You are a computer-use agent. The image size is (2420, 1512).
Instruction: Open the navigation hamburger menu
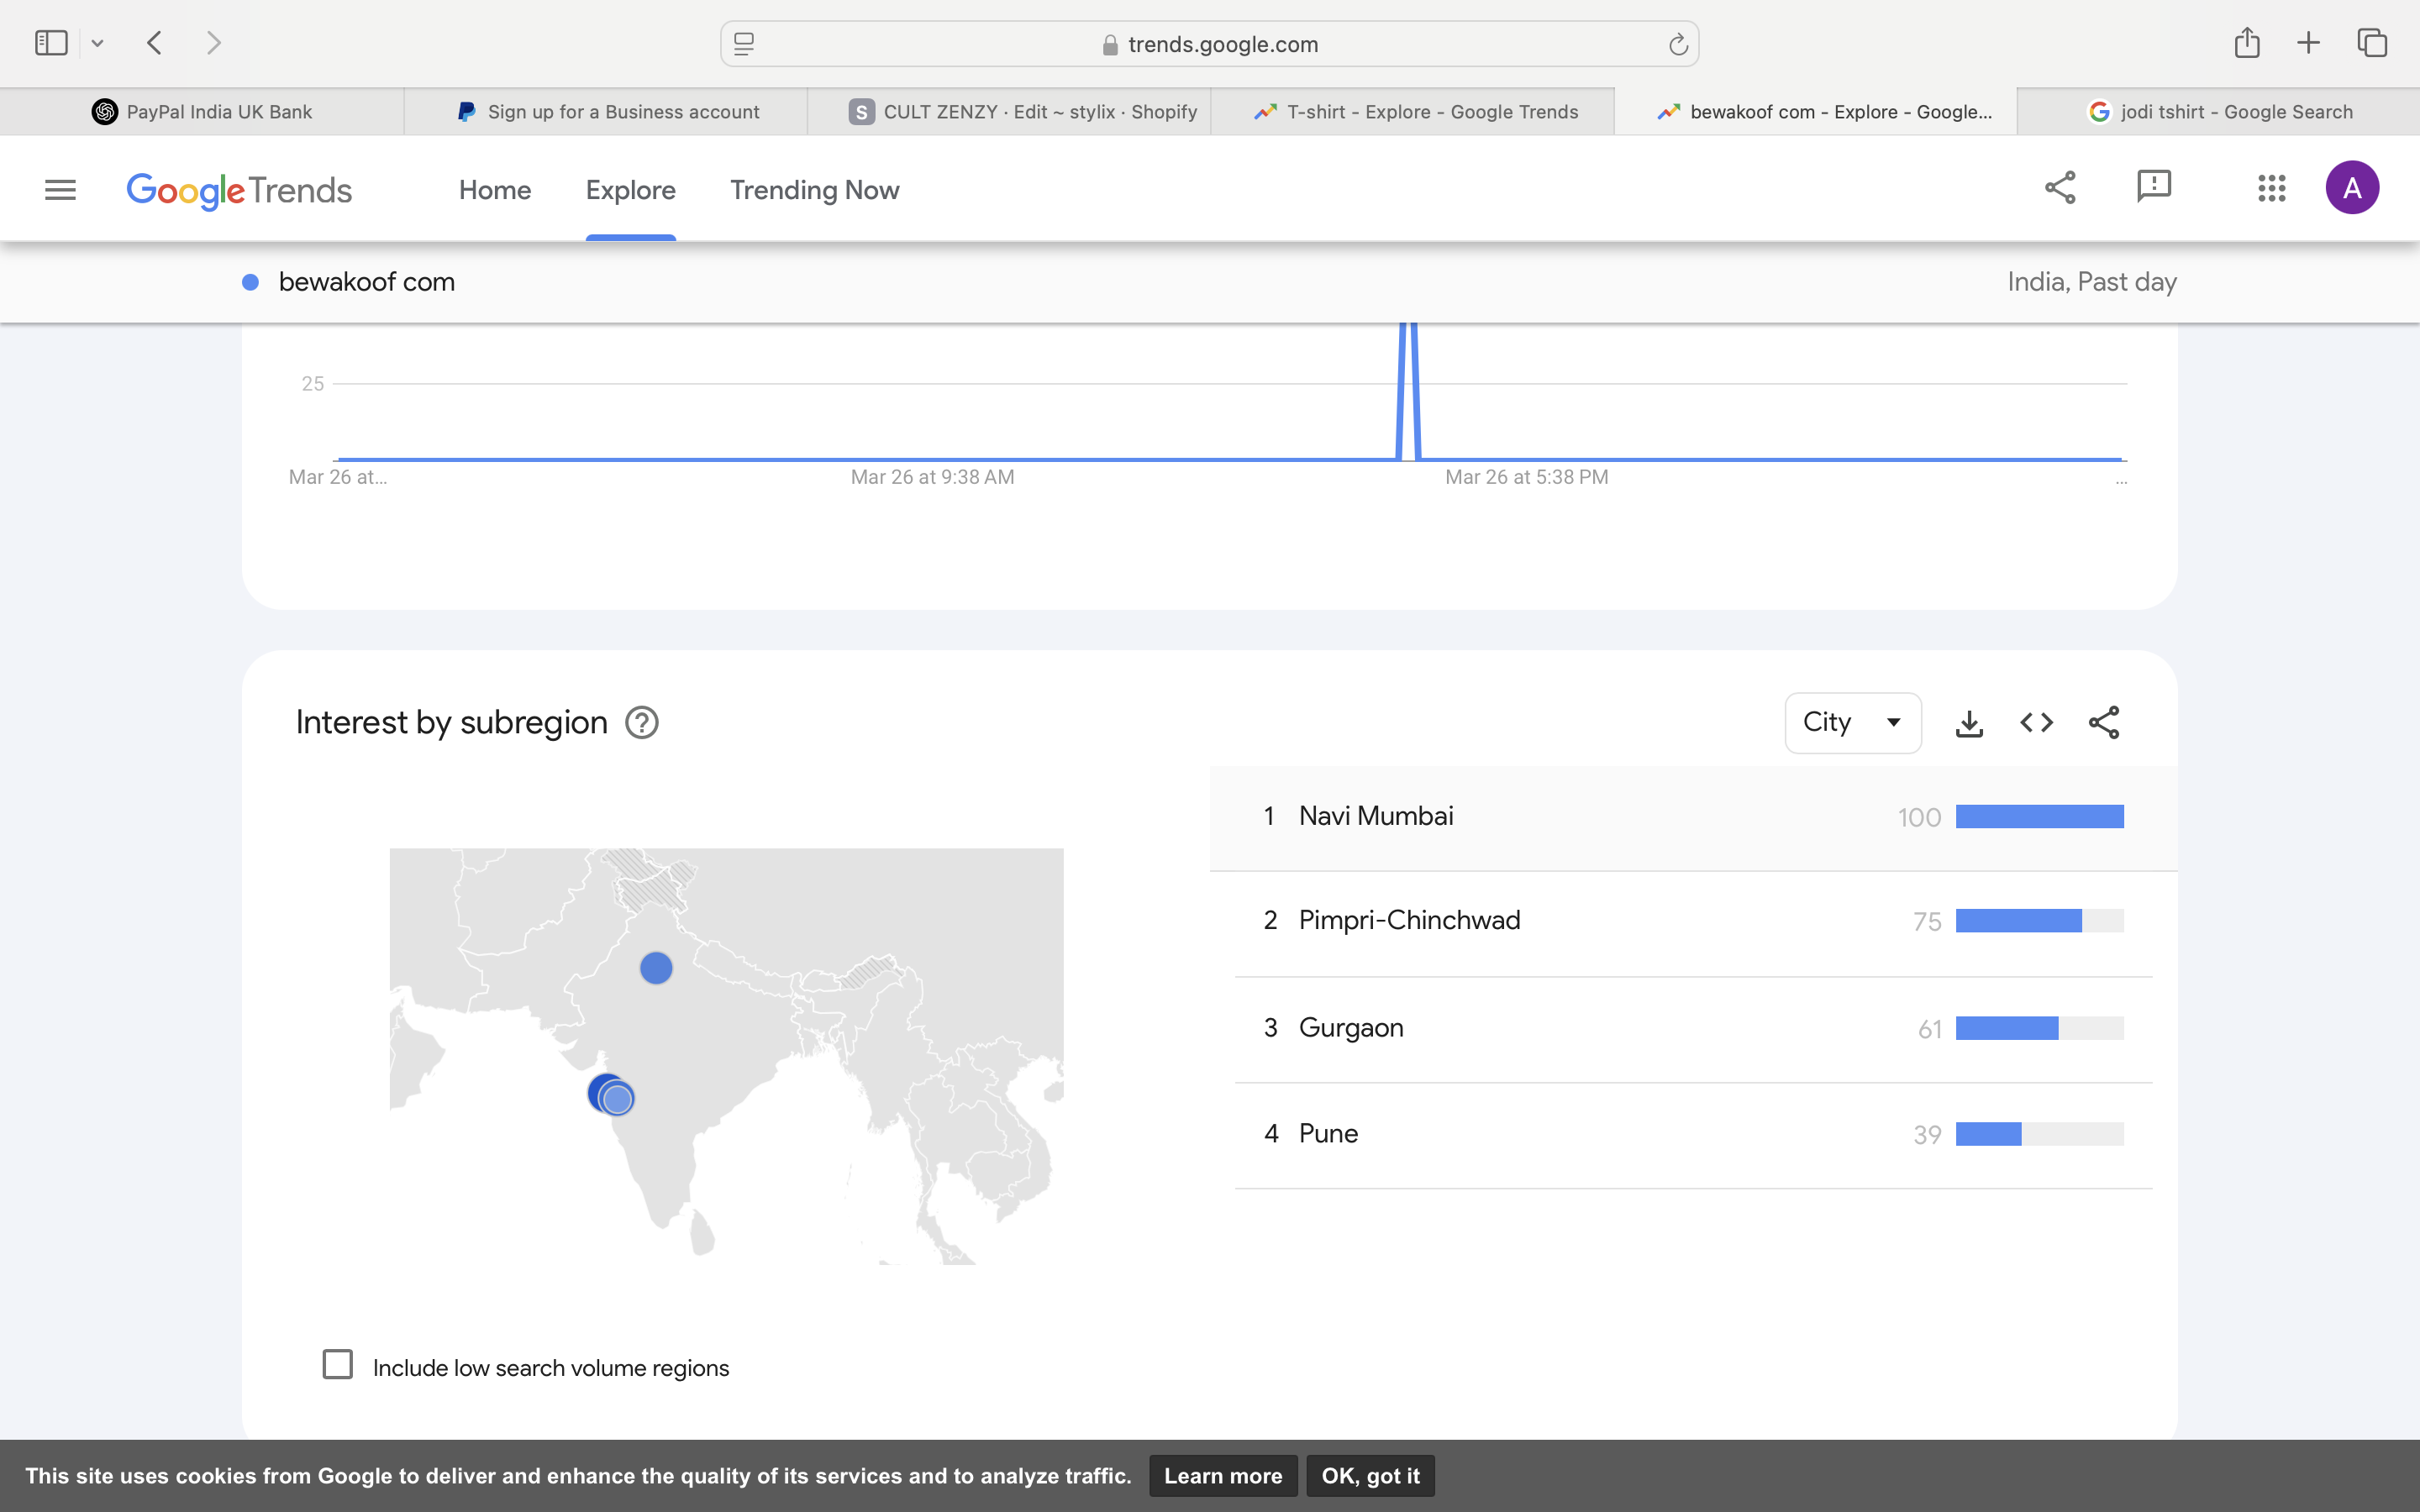click(x=60, y=189)
